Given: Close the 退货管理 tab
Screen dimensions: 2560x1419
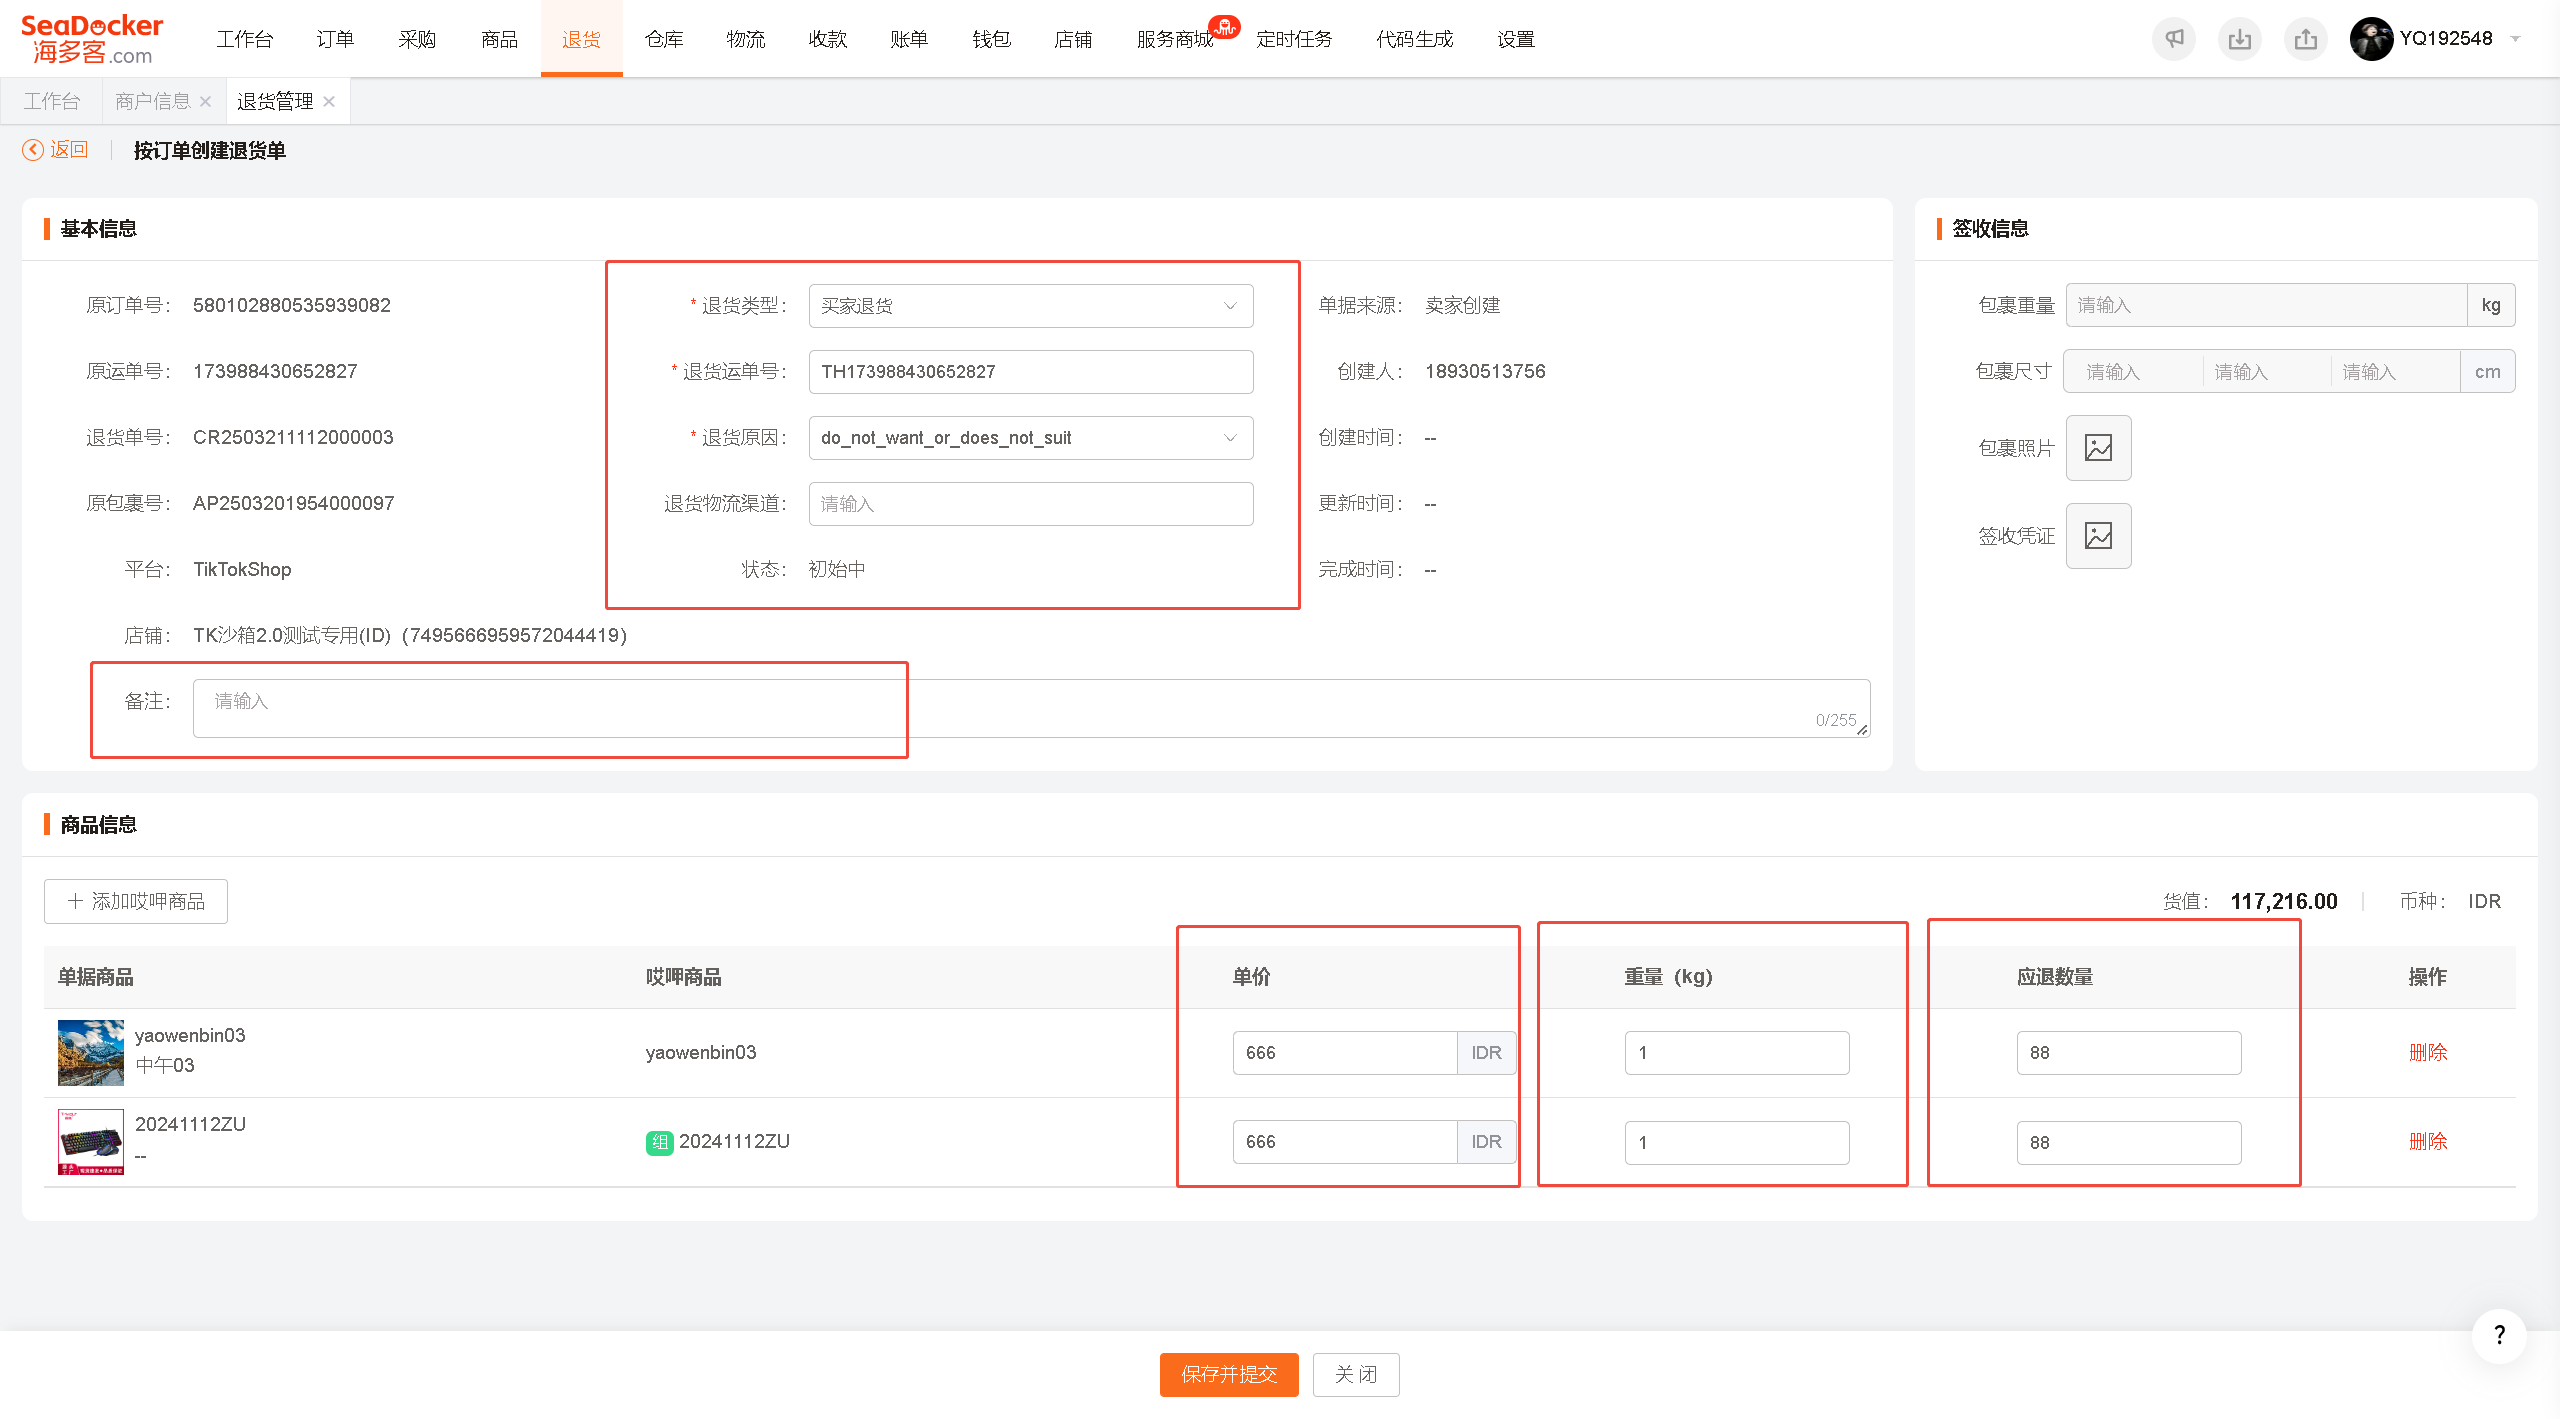Looking at the screenshot, I should click(x=329, y=101).
